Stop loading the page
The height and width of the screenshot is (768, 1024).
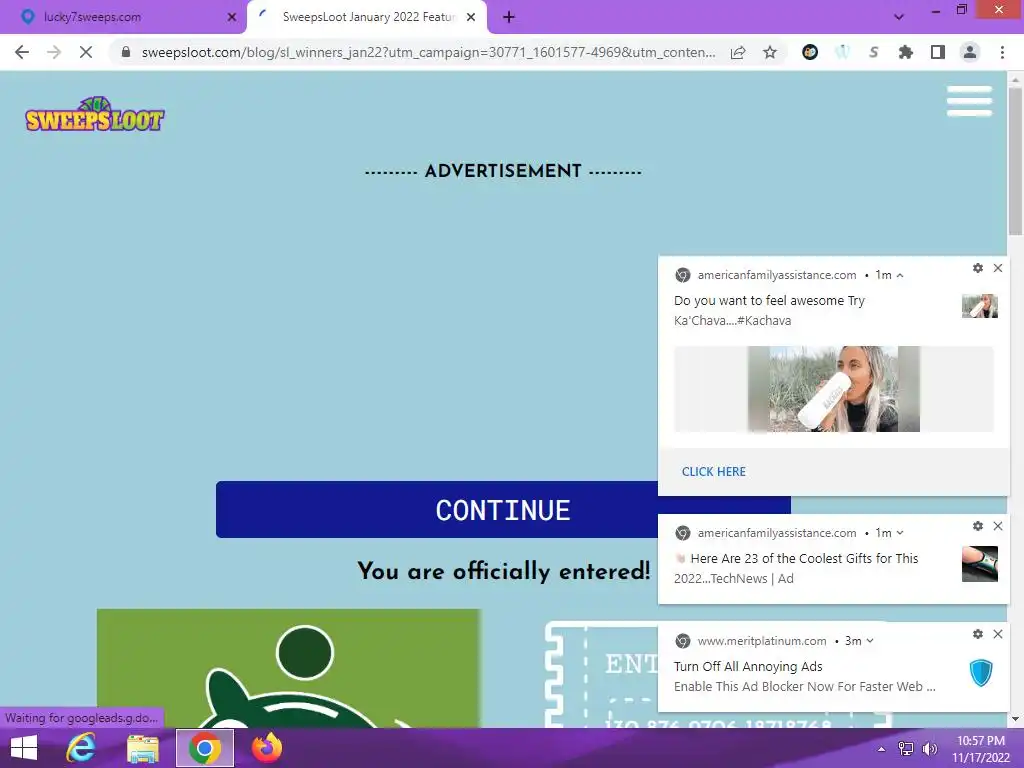click(x=86, y=52)
